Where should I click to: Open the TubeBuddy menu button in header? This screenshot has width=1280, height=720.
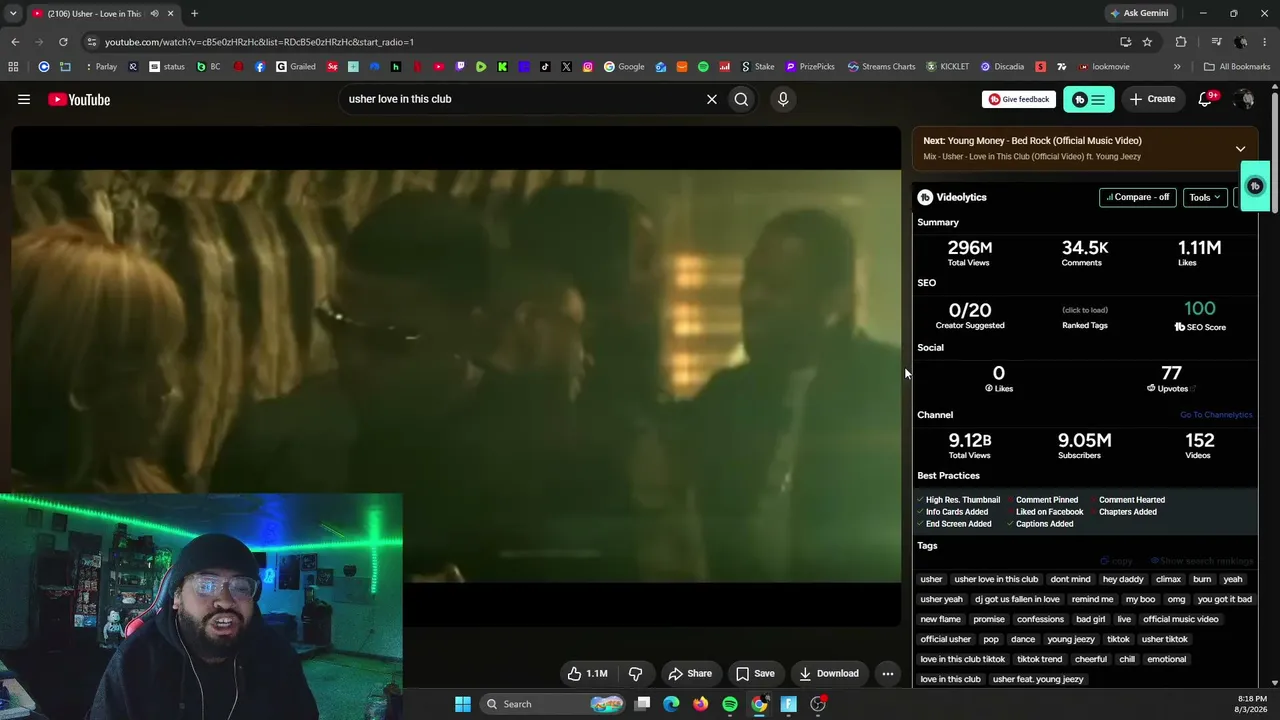pyautogui.click(x=1089, y=99)
